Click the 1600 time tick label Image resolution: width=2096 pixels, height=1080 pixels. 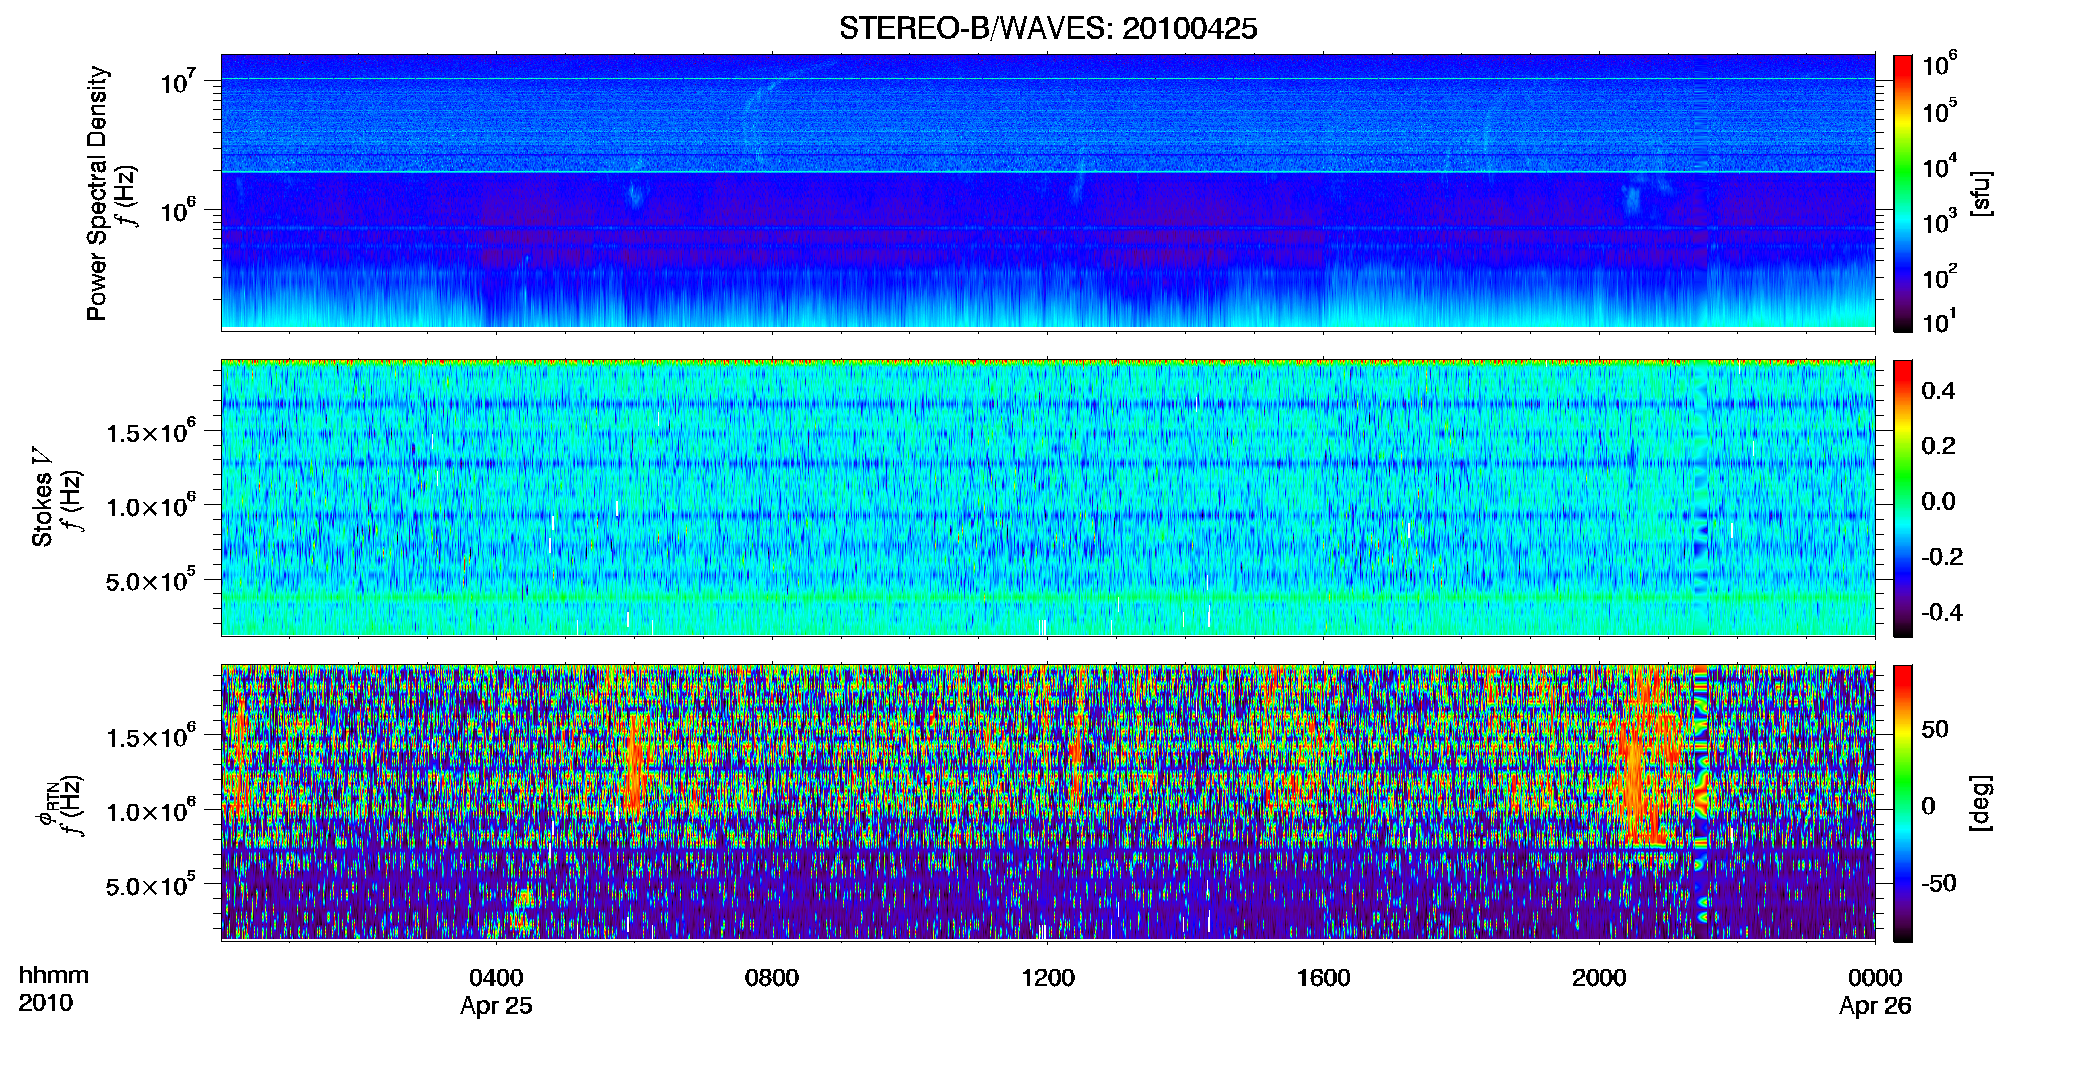(x=1323, y=978)
